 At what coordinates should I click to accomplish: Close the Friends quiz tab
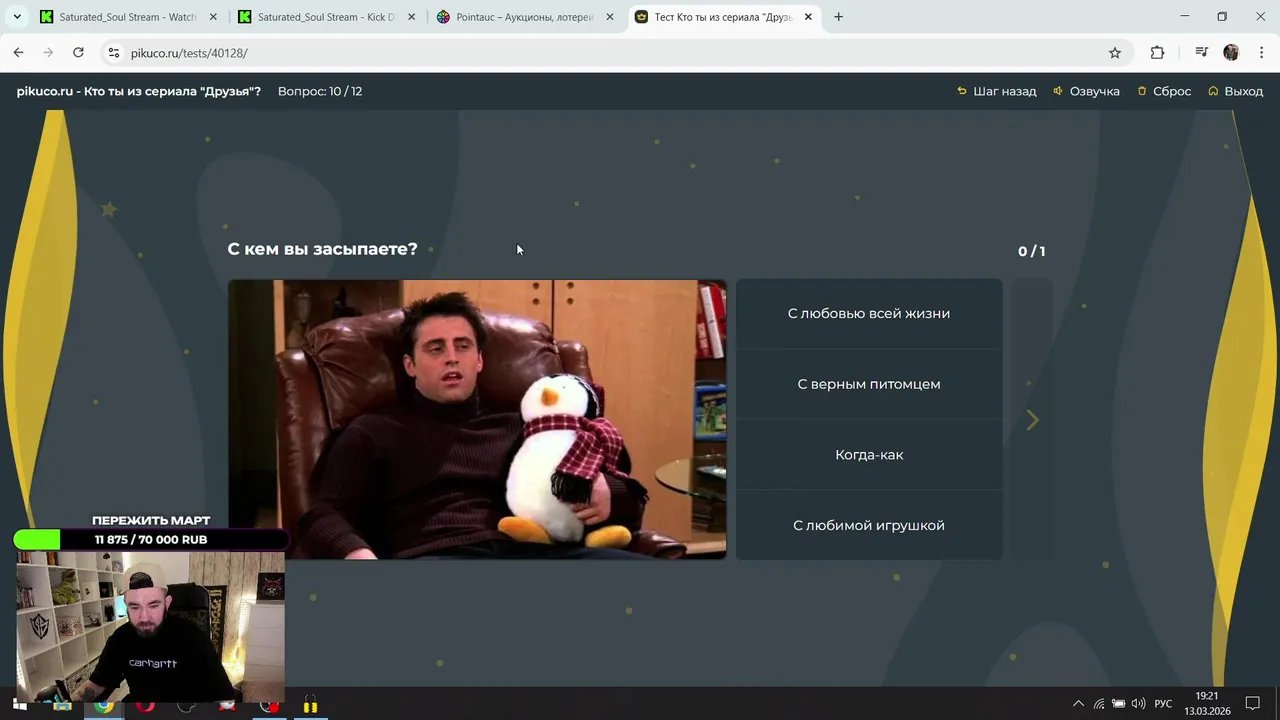click(808, 17)
